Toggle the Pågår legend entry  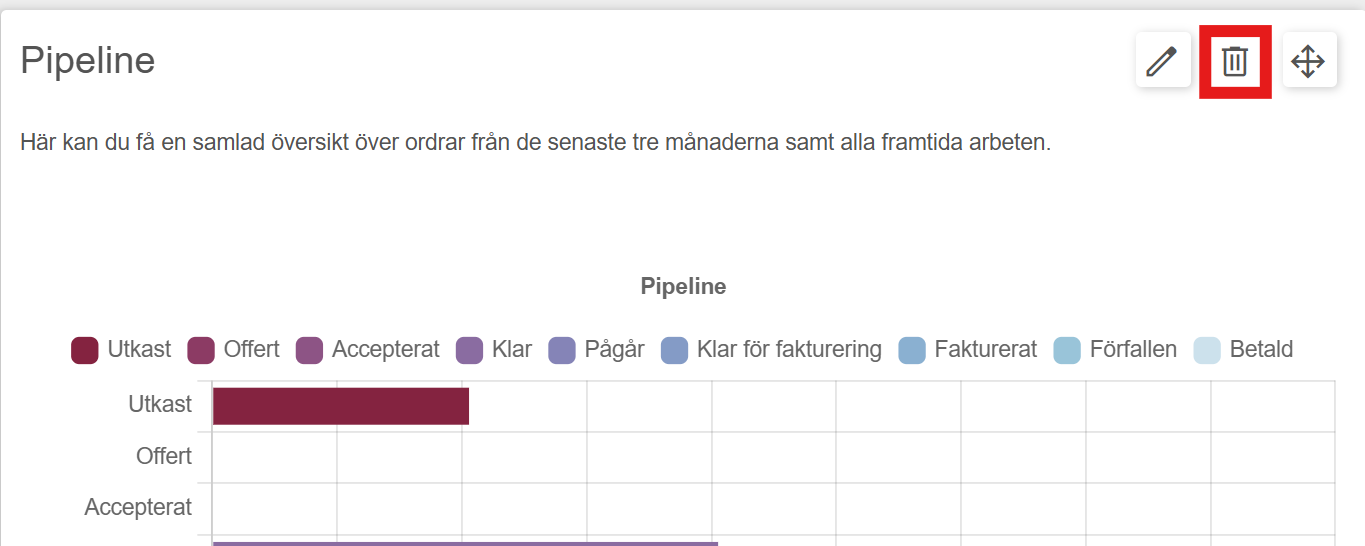(596, 350)
